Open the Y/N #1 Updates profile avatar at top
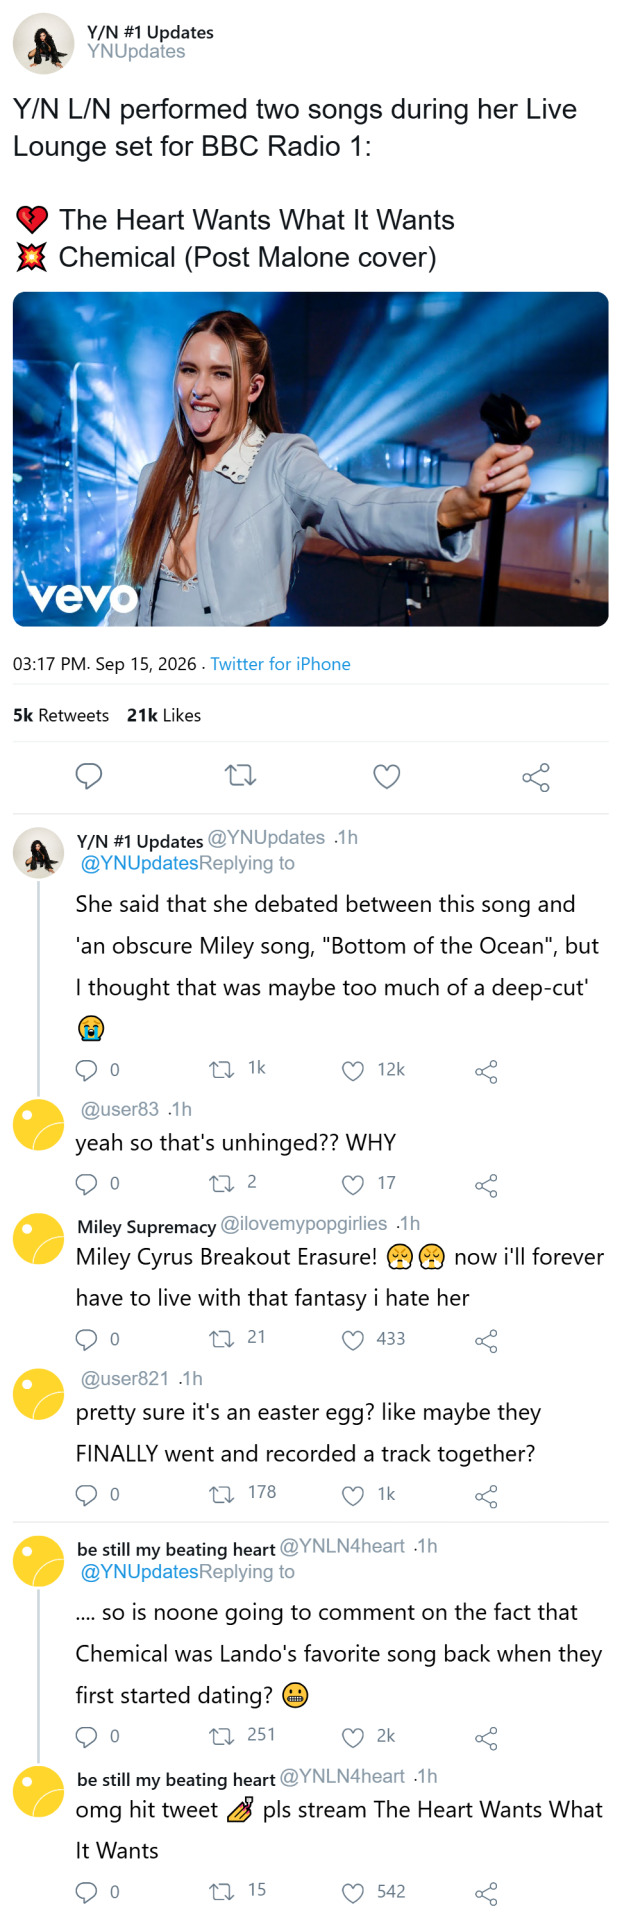This screenshot has width=622, height=1920. 43,44
